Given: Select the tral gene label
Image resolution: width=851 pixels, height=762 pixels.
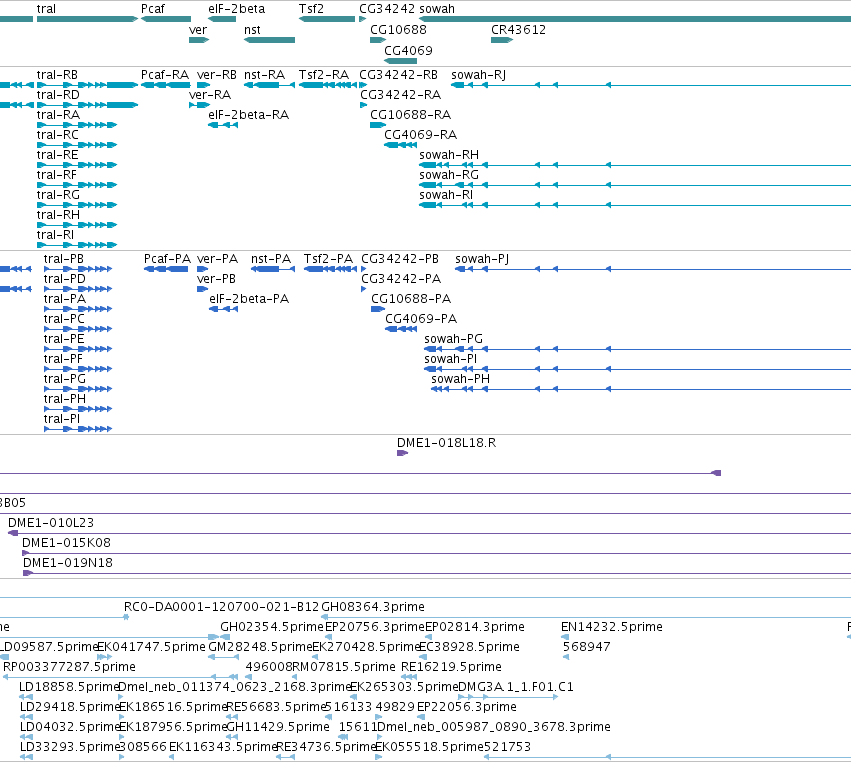Looking at the screenshot, I should click(46, 9).
